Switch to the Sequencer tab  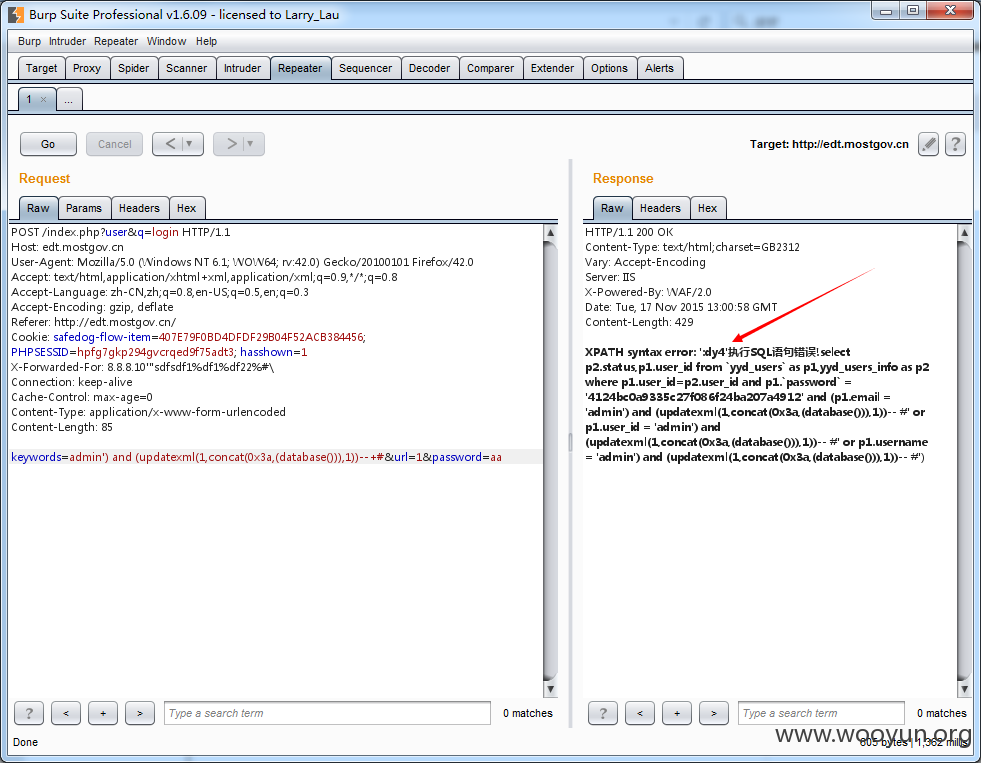point(365,68)
